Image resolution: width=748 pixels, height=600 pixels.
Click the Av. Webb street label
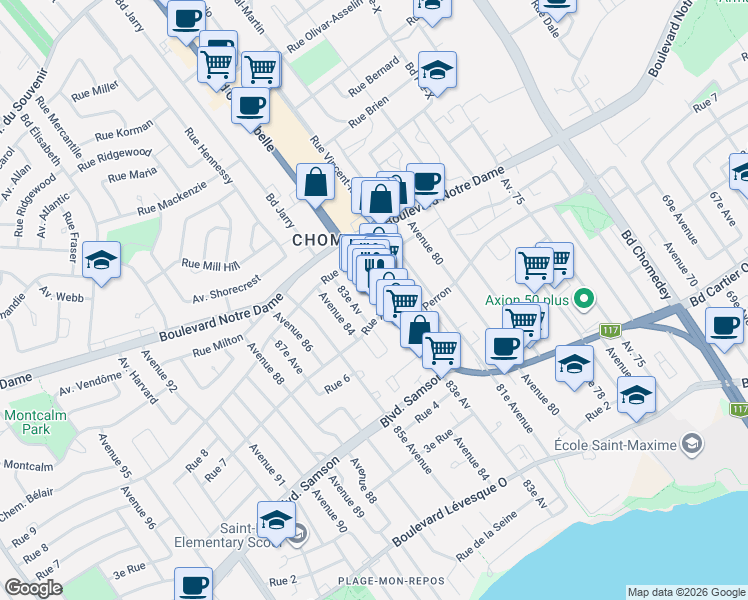coord(62,294)
